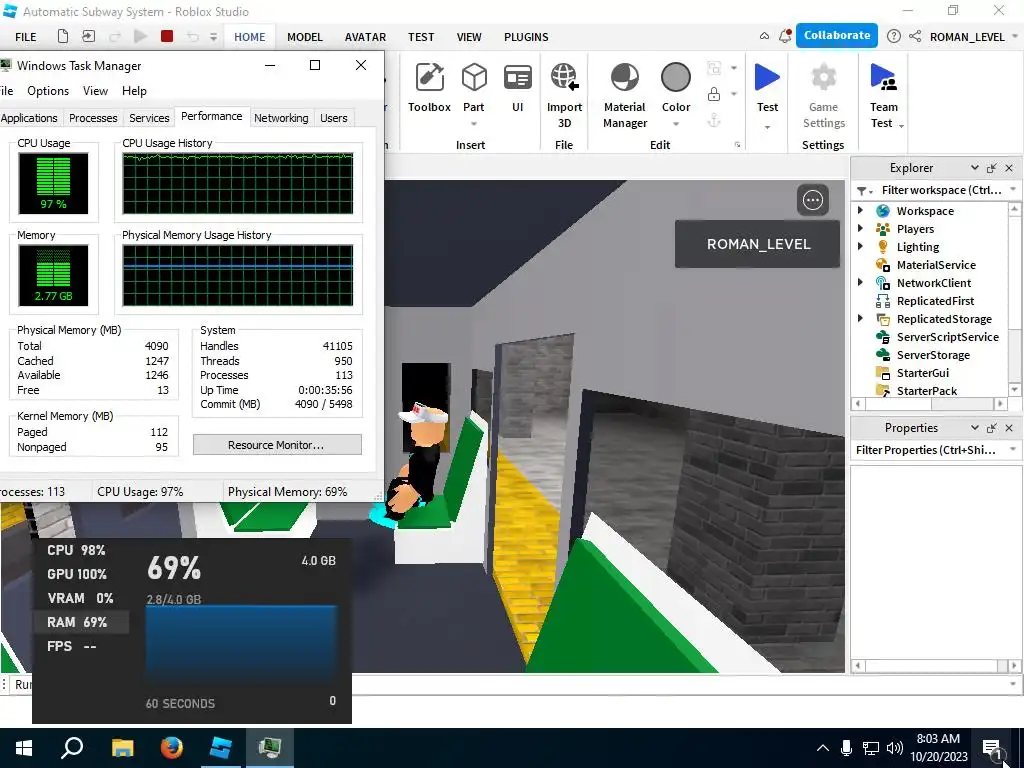Click the anchor icon in Edit group
The height and width of the screenshot is (768, 1024).
coord(714,120)
